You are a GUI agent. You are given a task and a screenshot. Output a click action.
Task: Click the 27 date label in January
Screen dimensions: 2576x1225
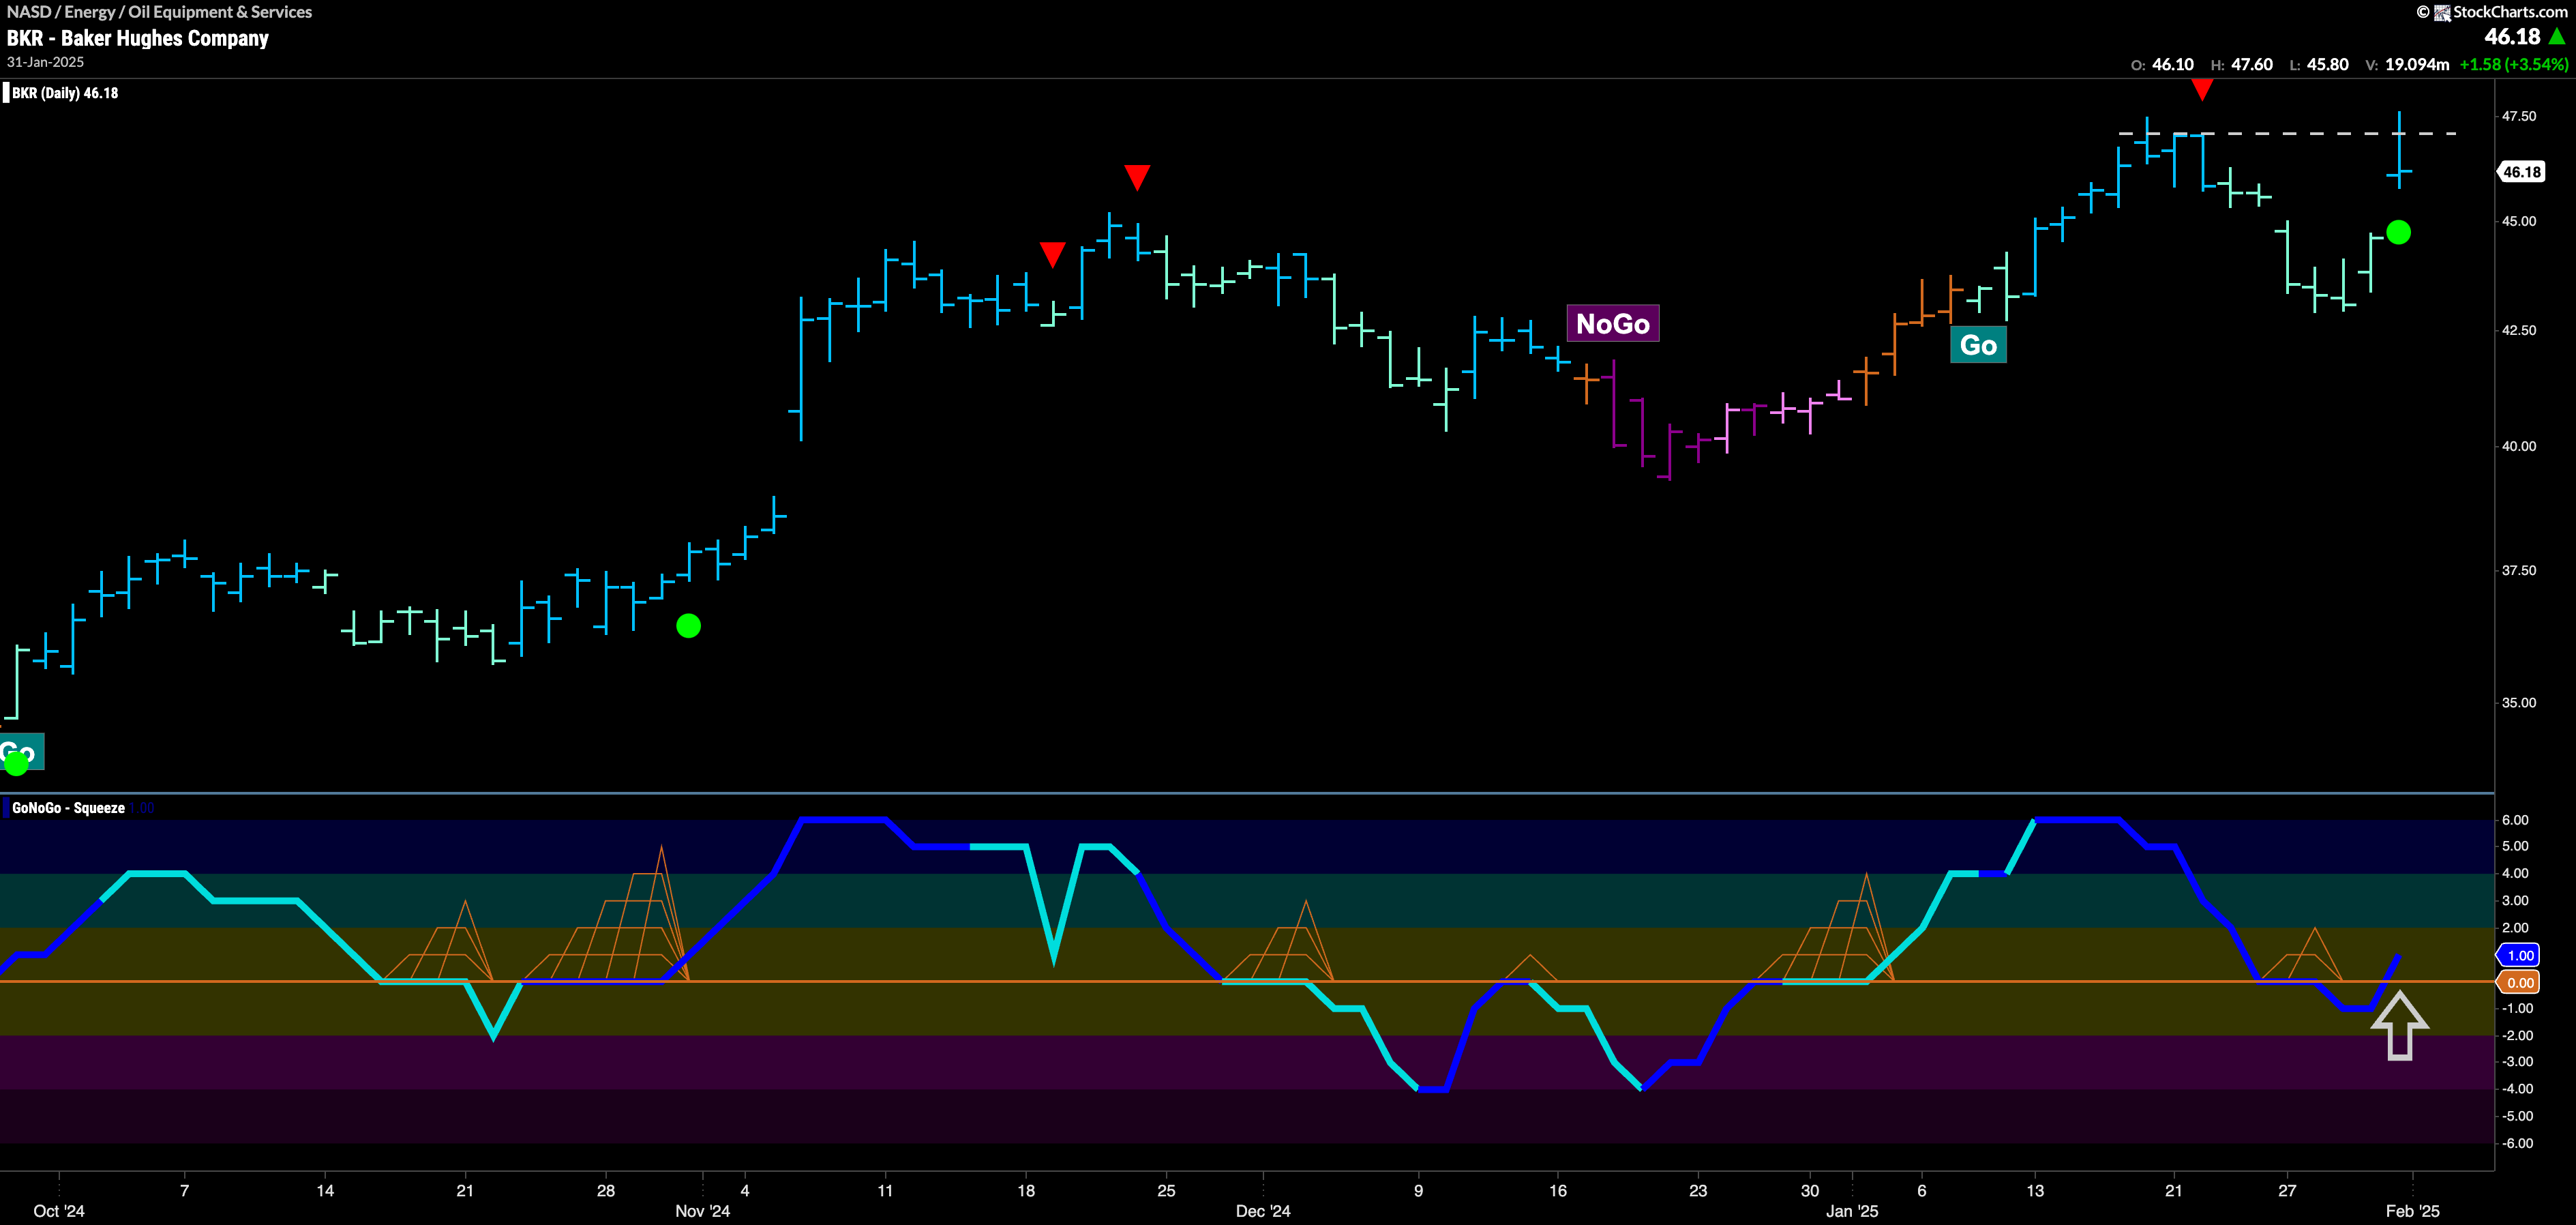tap(2287, 1191)
